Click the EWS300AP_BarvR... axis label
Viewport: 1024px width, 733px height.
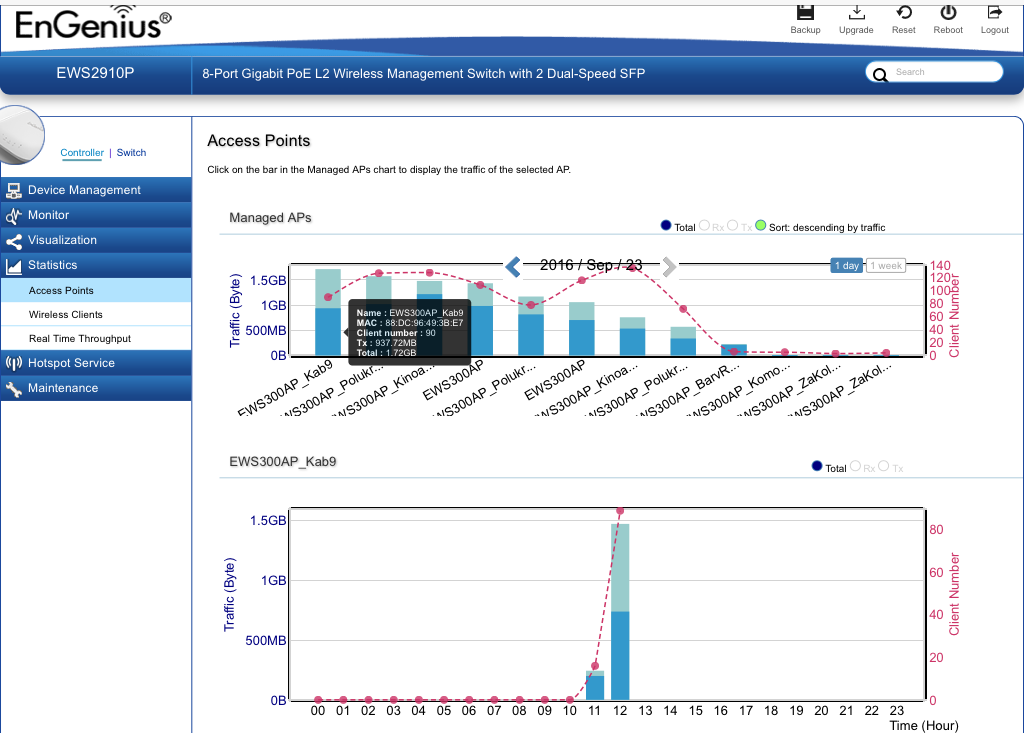[689, 391]
